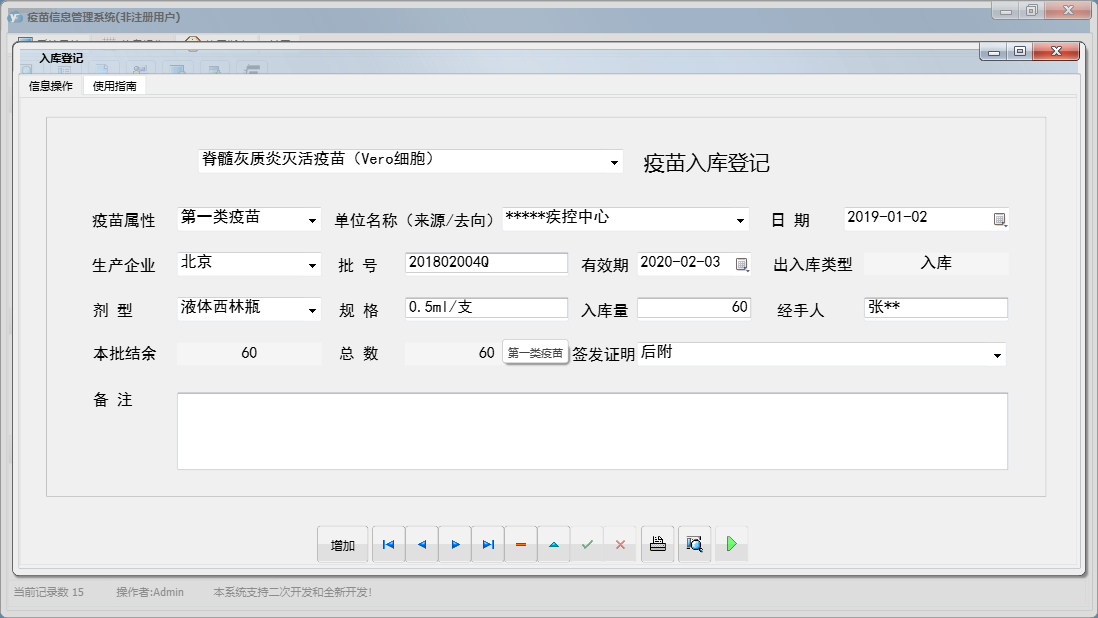Expand the 生产企业 dropdown list
Viewport: 1098px width, 618px height.
tap(311, 263)
